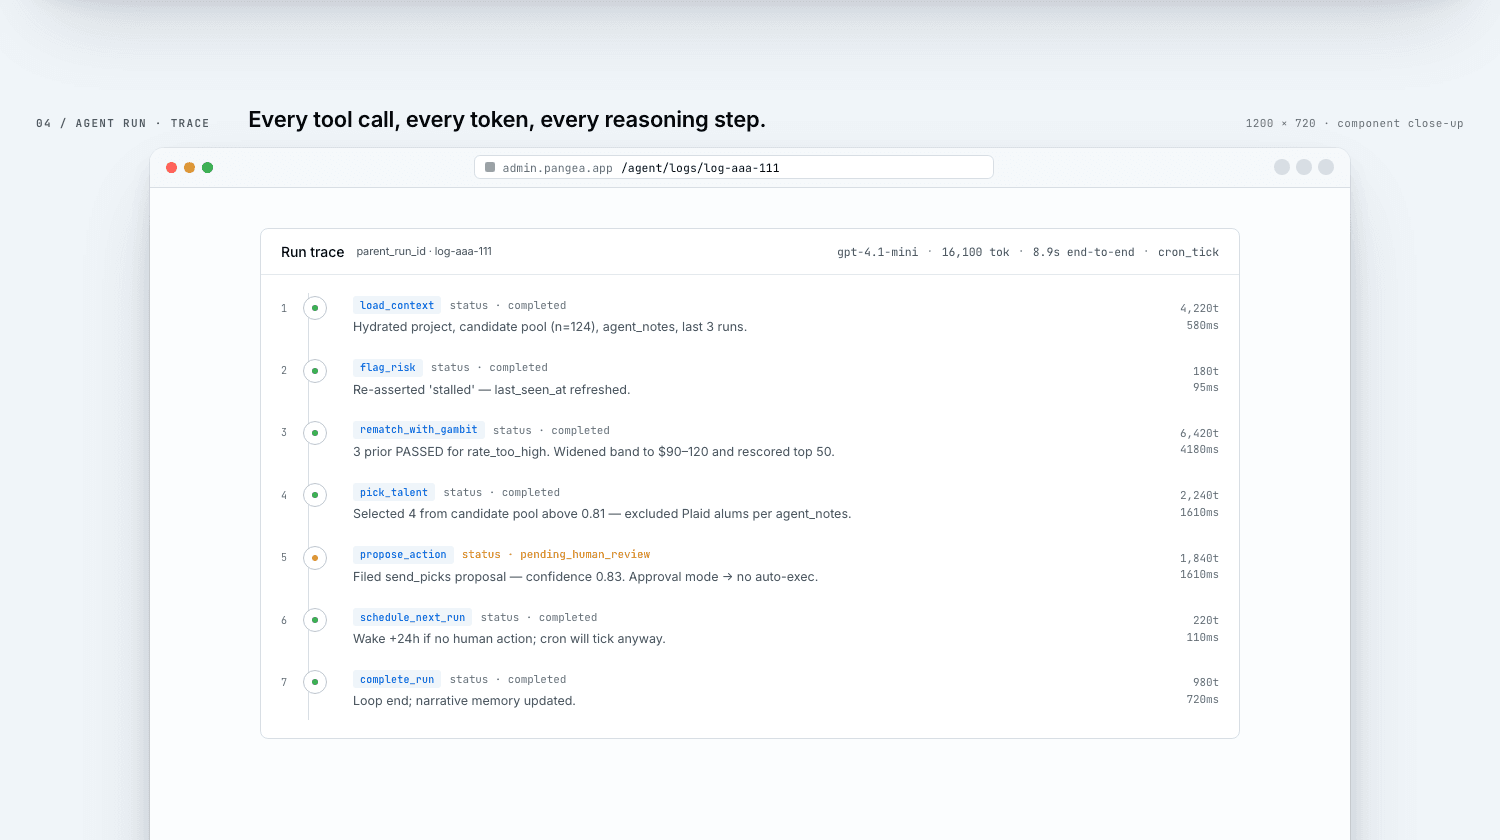The width and height of the screenshot is (1500, 840).
Task: Click 'Wake +24h if no human action' description
Action: (x=509, y=639)
